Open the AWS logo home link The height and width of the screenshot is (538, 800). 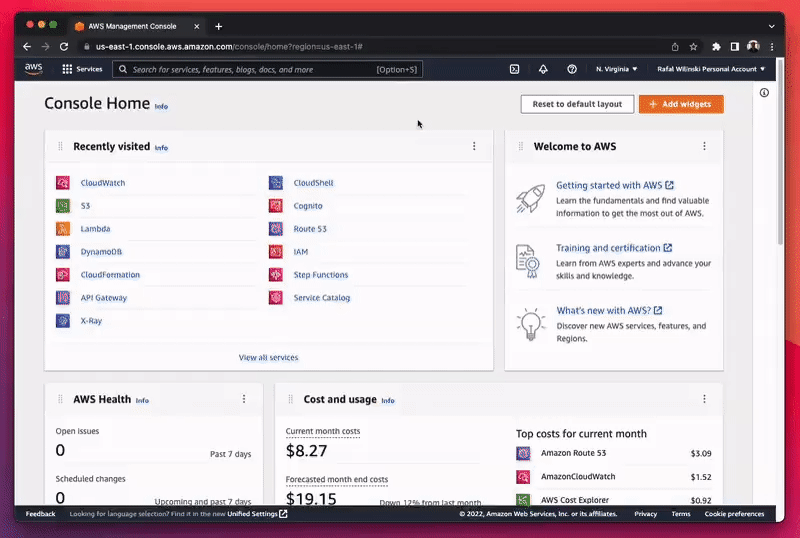tap(34, 69)
